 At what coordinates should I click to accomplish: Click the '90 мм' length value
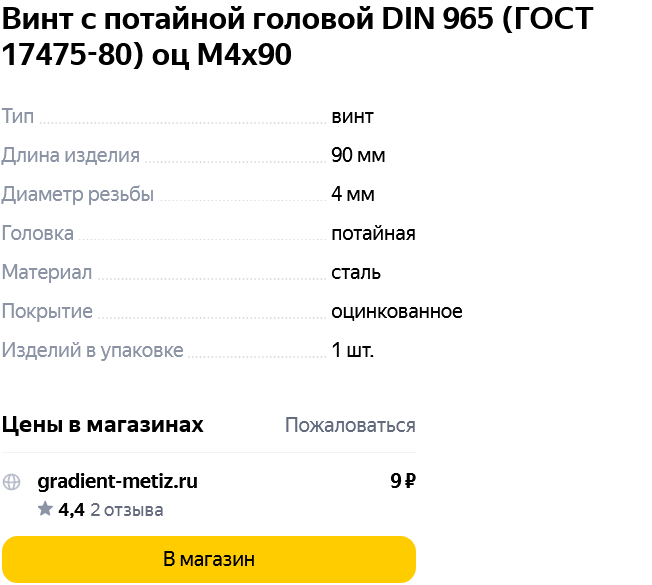click(x=358, y=155)
